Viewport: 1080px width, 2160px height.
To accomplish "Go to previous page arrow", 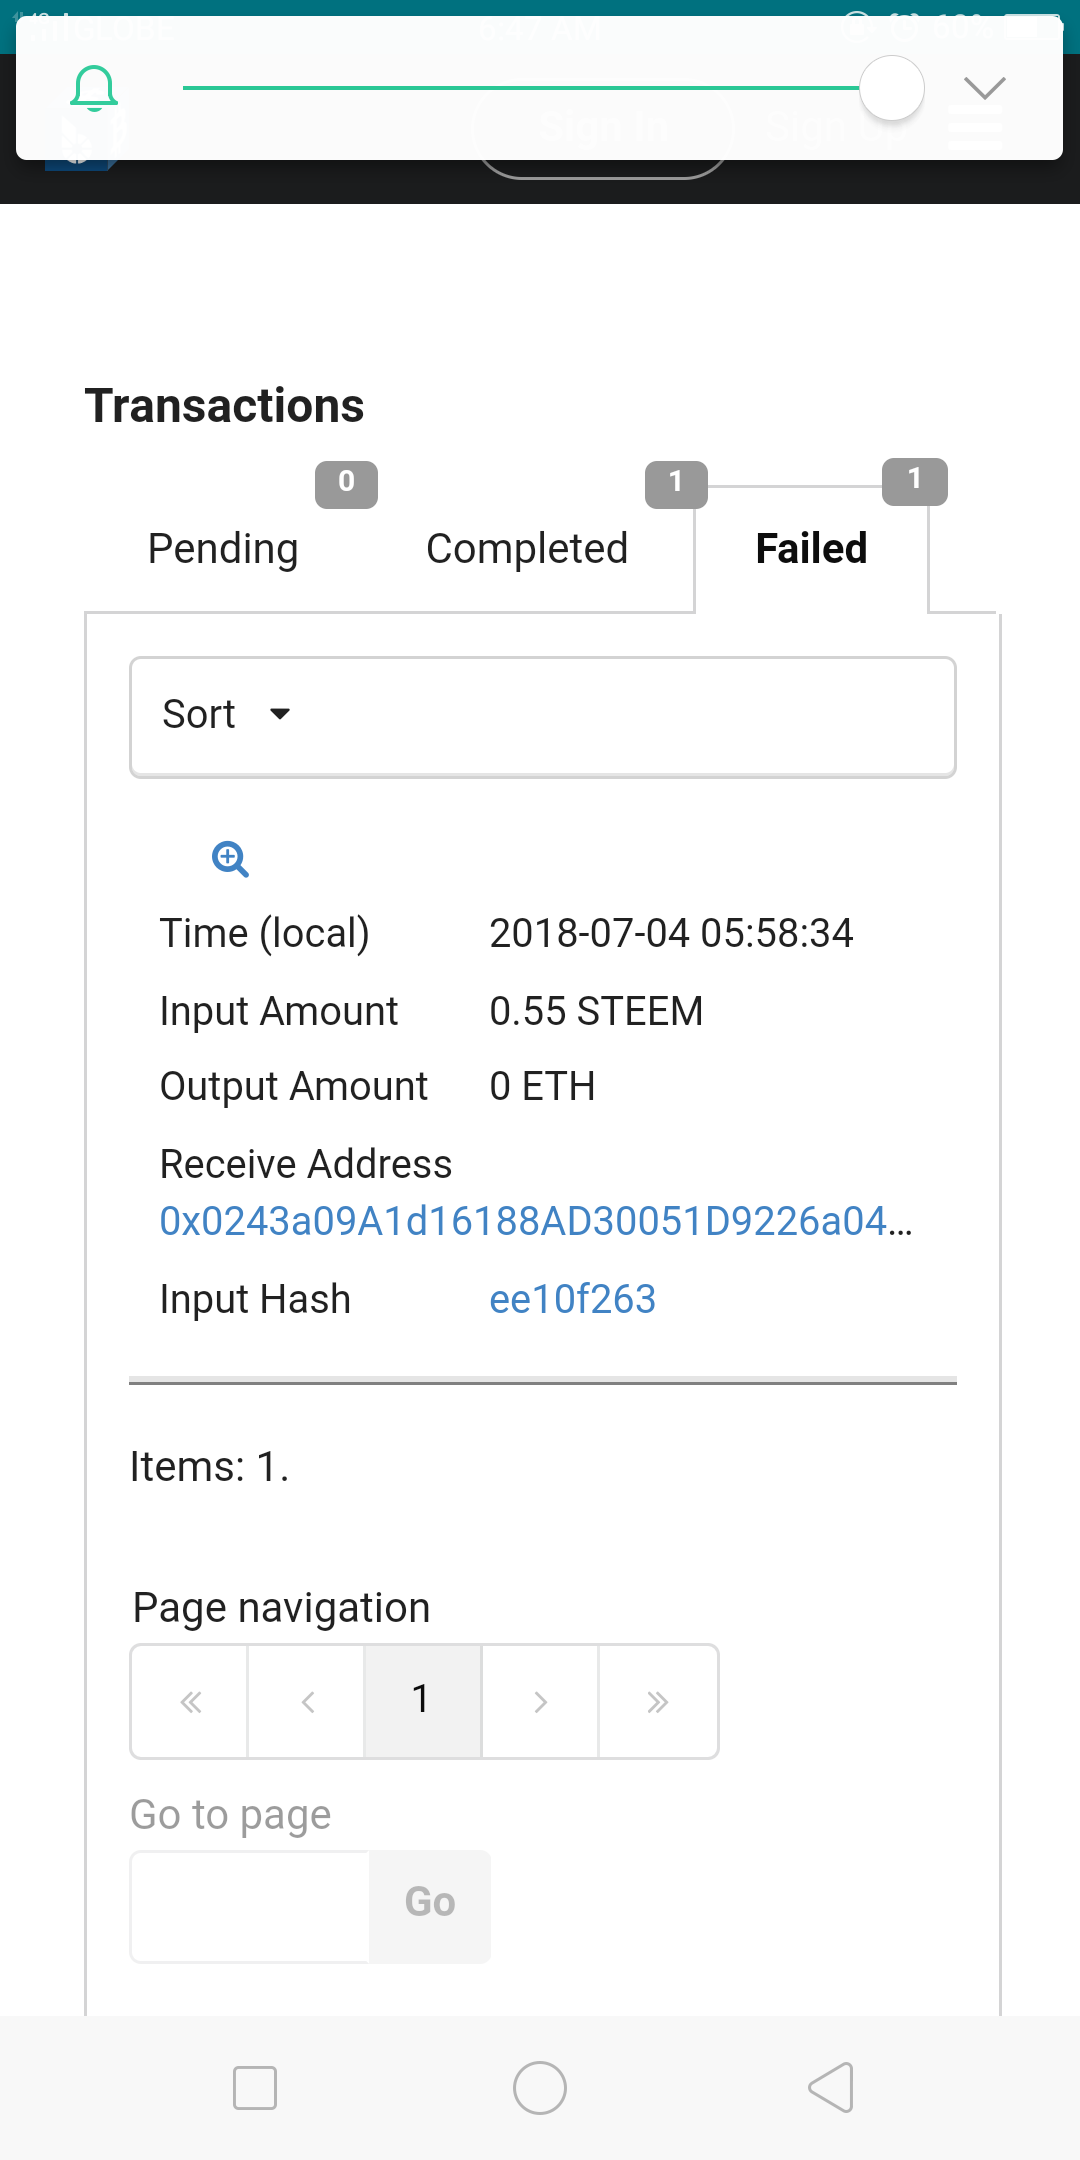I will pos(307,1701).
